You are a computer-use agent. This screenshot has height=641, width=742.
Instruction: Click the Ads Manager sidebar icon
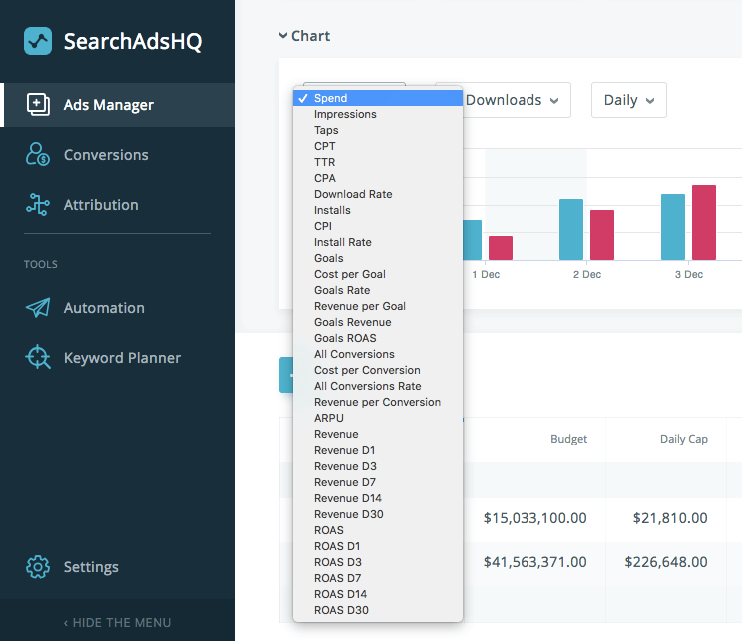pyautogui.click(x=38, y=105)
